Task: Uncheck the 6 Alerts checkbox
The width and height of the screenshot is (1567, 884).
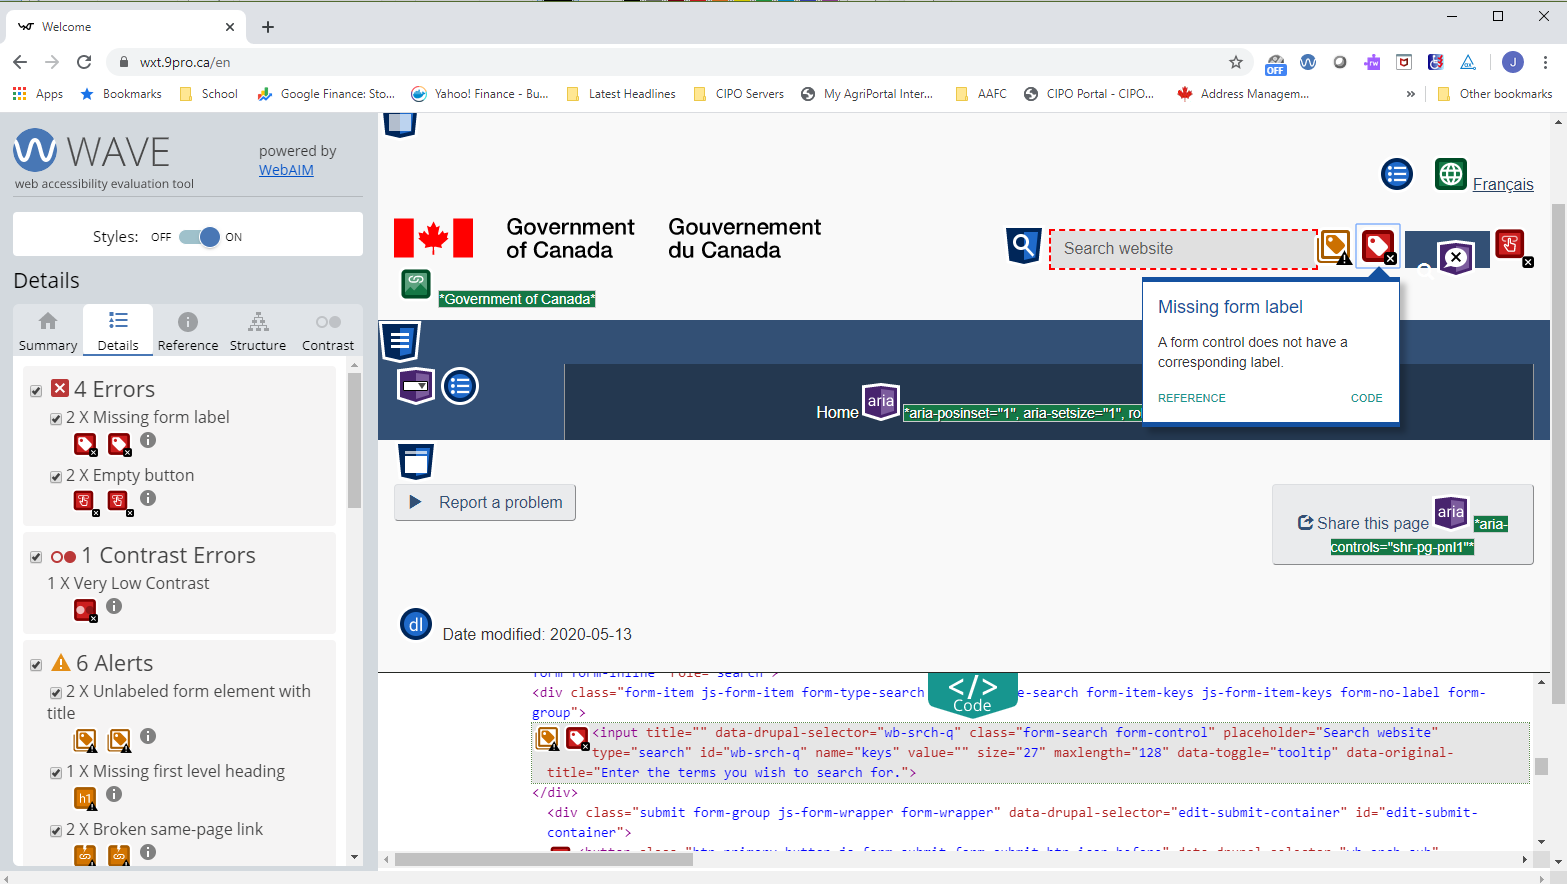Action: [x=36, y=665]
